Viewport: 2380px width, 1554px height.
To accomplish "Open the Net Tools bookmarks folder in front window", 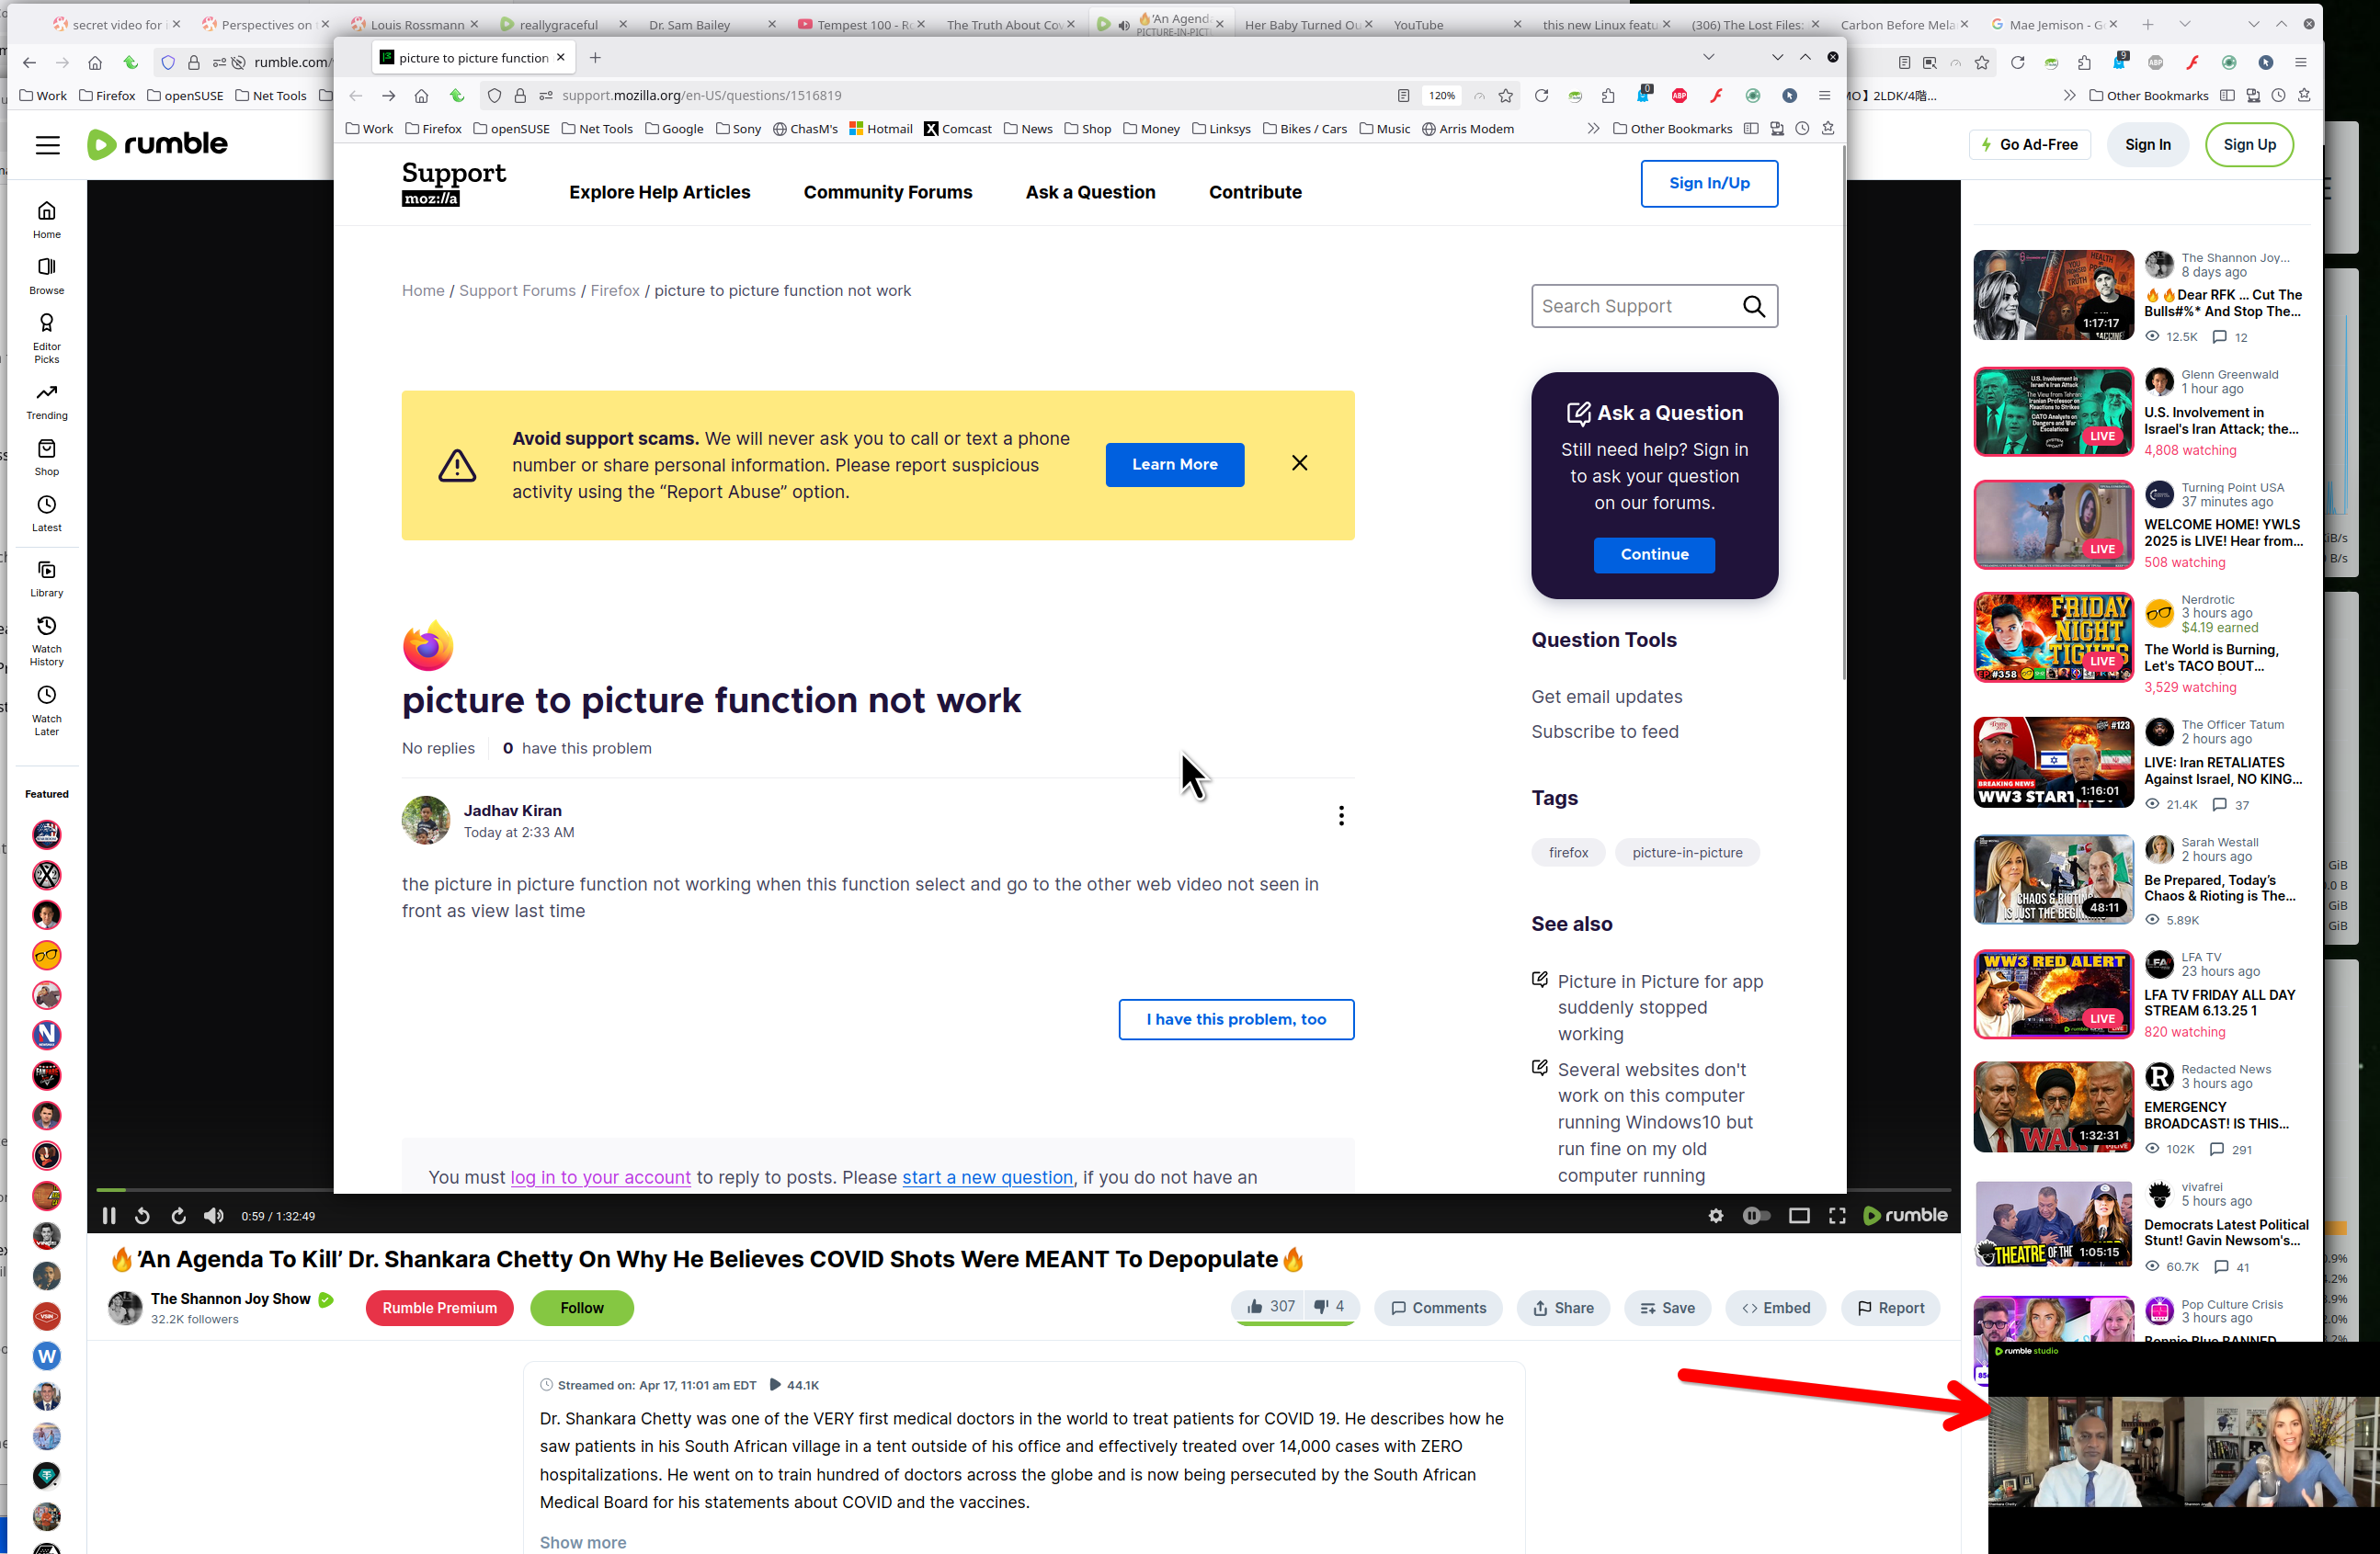I will click(x=597, y=128).
